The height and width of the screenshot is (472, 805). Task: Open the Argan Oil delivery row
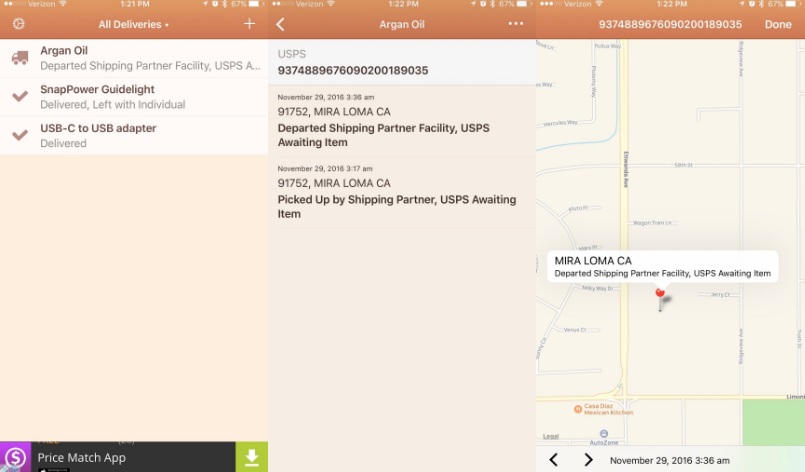(x=134, y=58)
